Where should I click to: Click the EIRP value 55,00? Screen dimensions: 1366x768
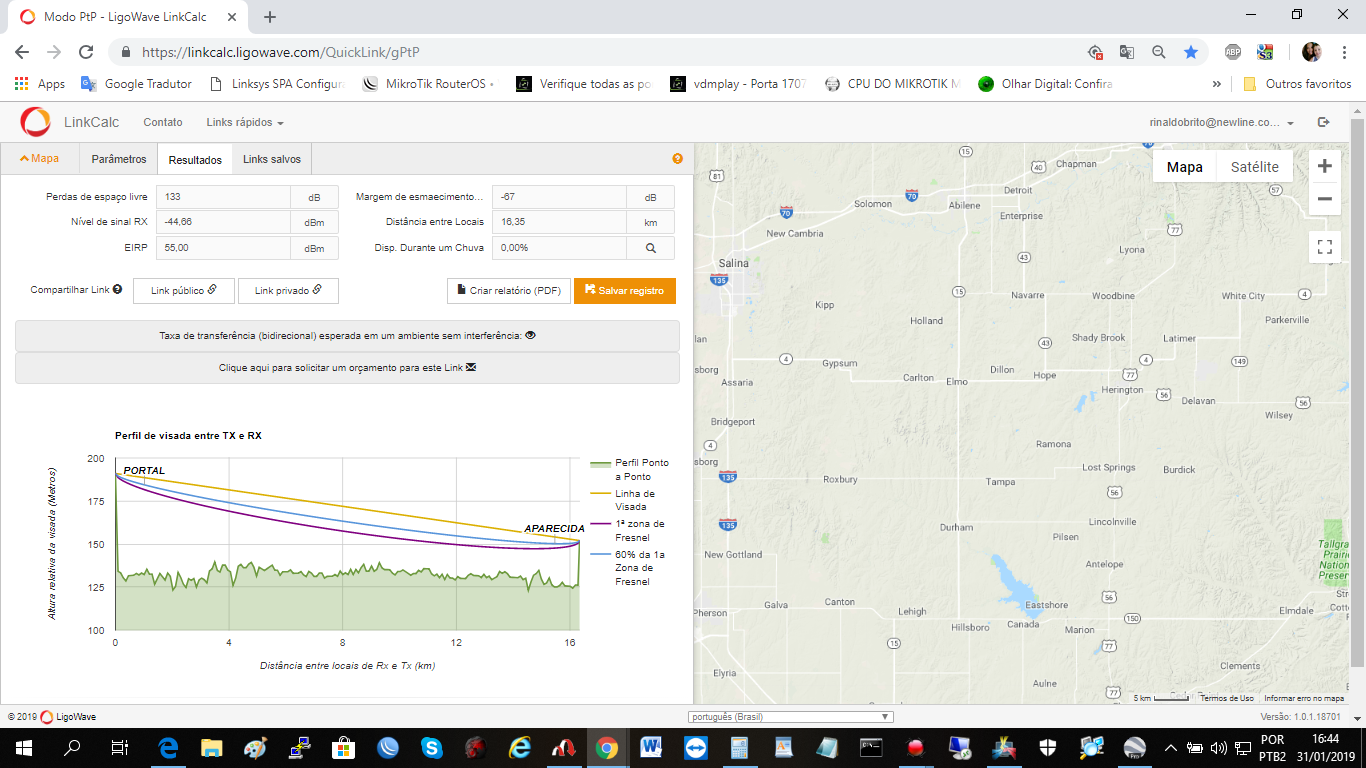224,248
